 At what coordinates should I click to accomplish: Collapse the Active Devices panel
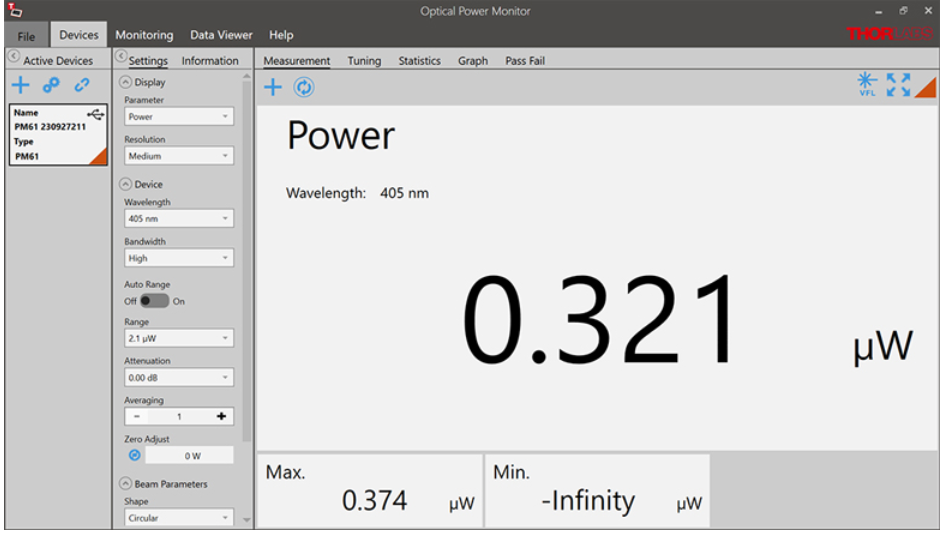point(14,59)
